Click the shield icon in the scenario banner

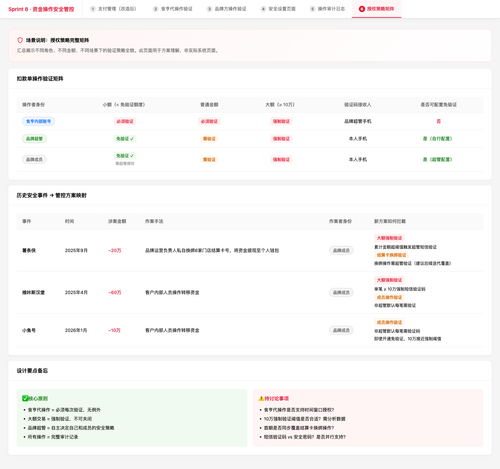(20, 40)
